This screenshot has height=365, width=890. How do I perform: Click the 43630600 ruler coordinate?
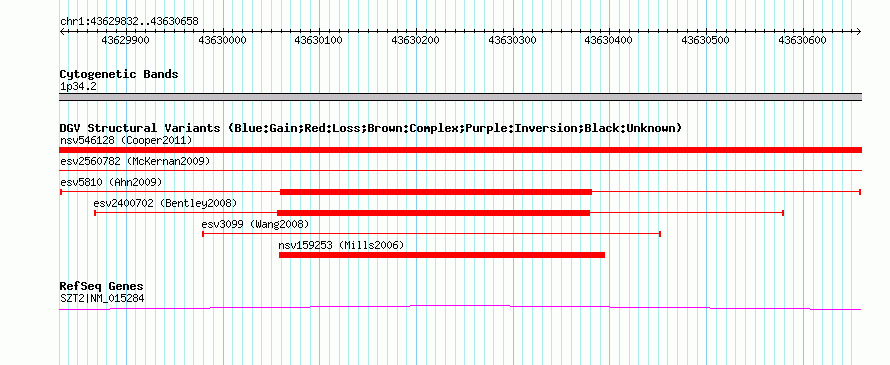[803, 40]
